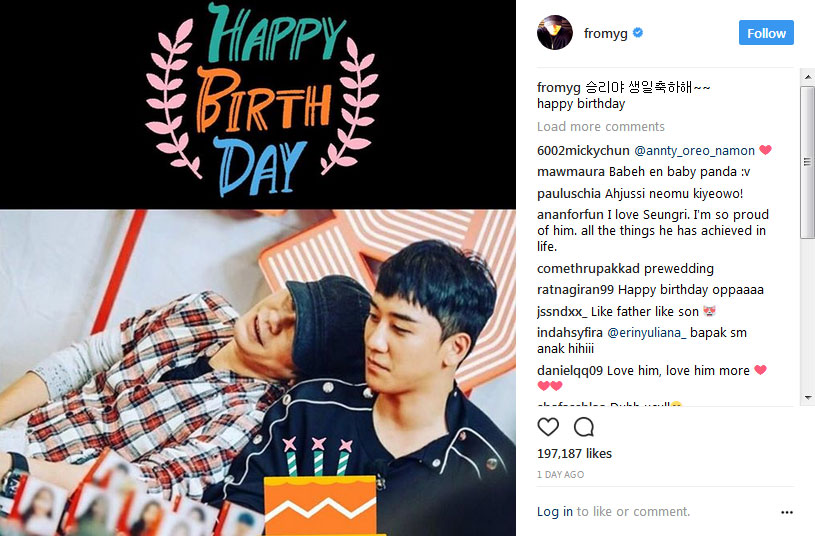Click the 1 DAY AGO timestamp

(560, 475)
